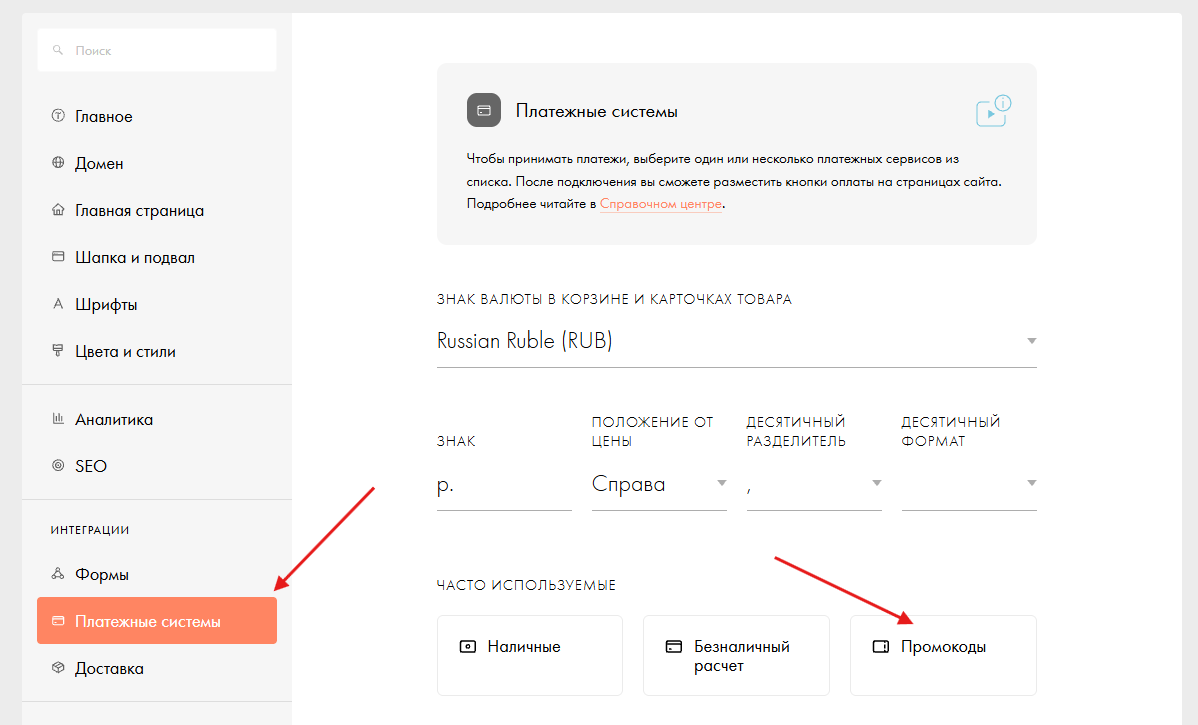Click the paint roller icon for Цвета и стили
Image resolution: width=1198 pixels, height=725 pixels.
(58, 351)
